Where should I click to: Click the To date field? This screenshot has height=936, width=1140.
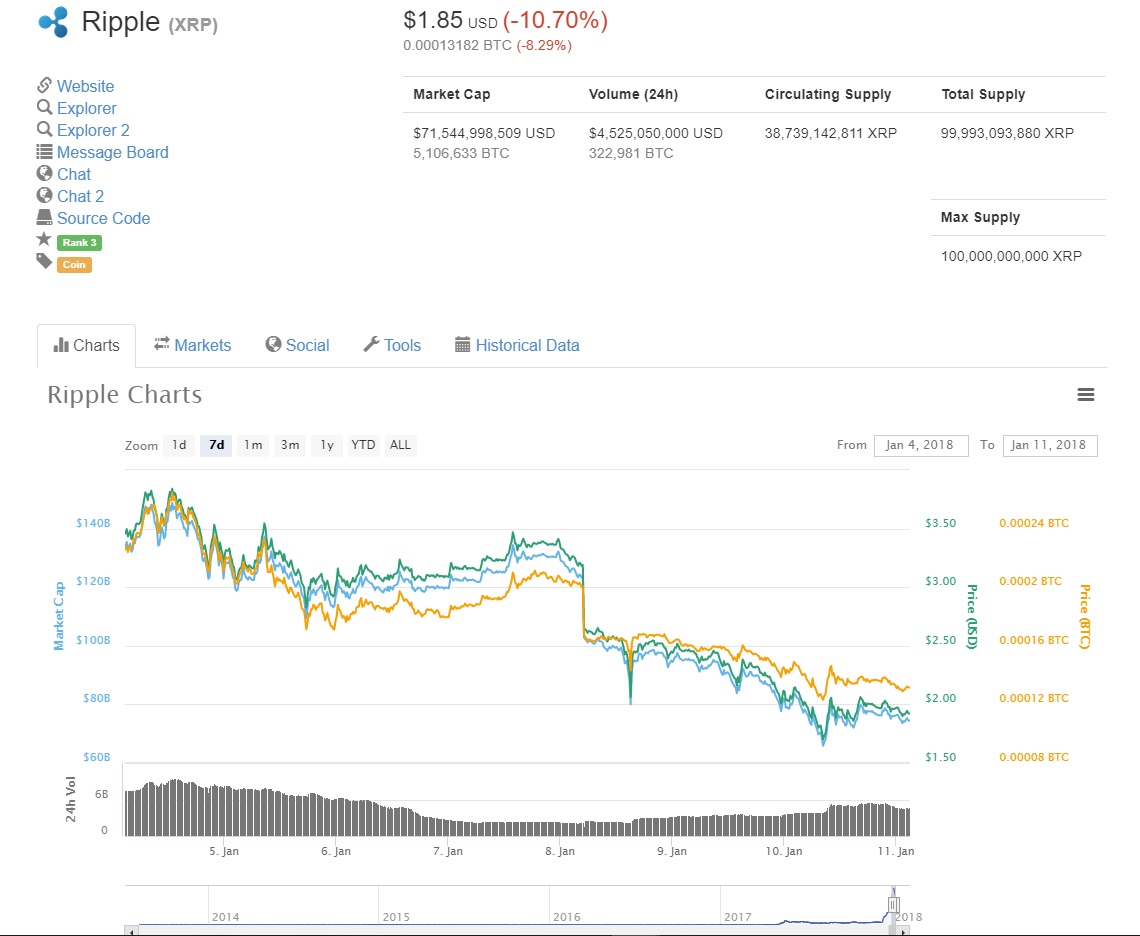tap(1050, 445)
